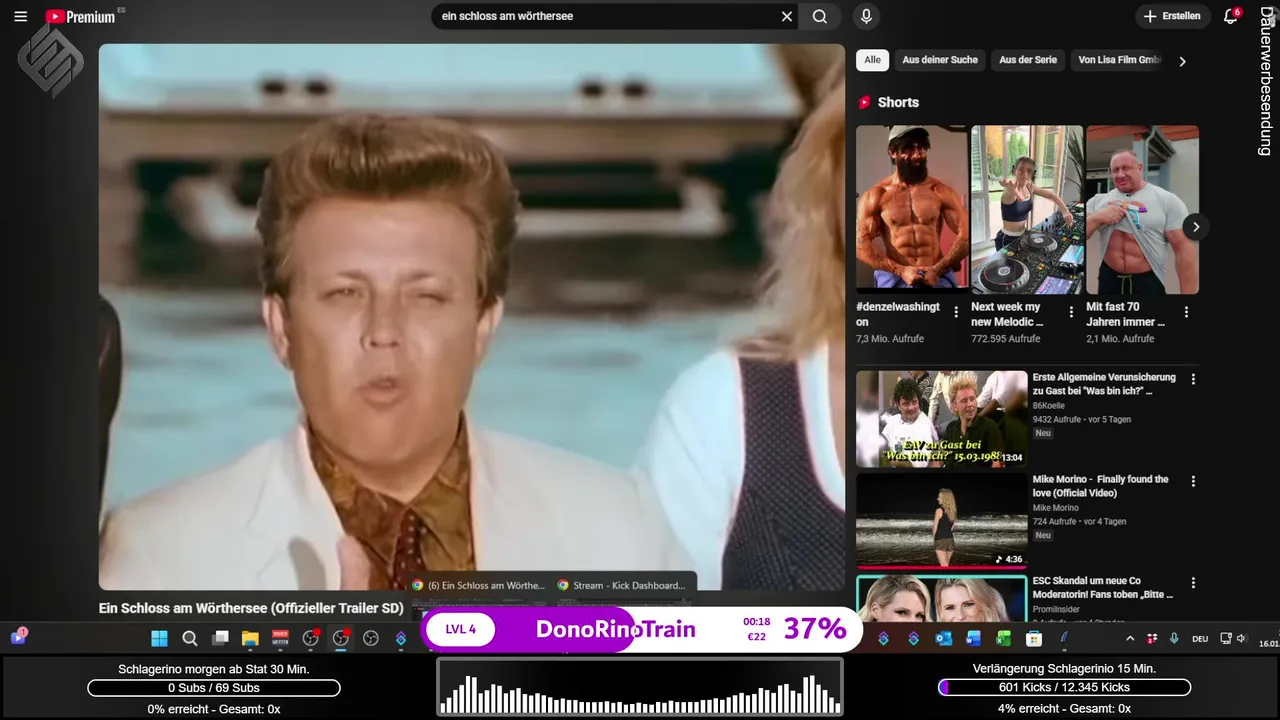Image resolution: width=1280 pixels, height=720 pixels.
Task: Open Voicemeeter from the taskbar
Action: pyautogui.click(x=280, y=638)
